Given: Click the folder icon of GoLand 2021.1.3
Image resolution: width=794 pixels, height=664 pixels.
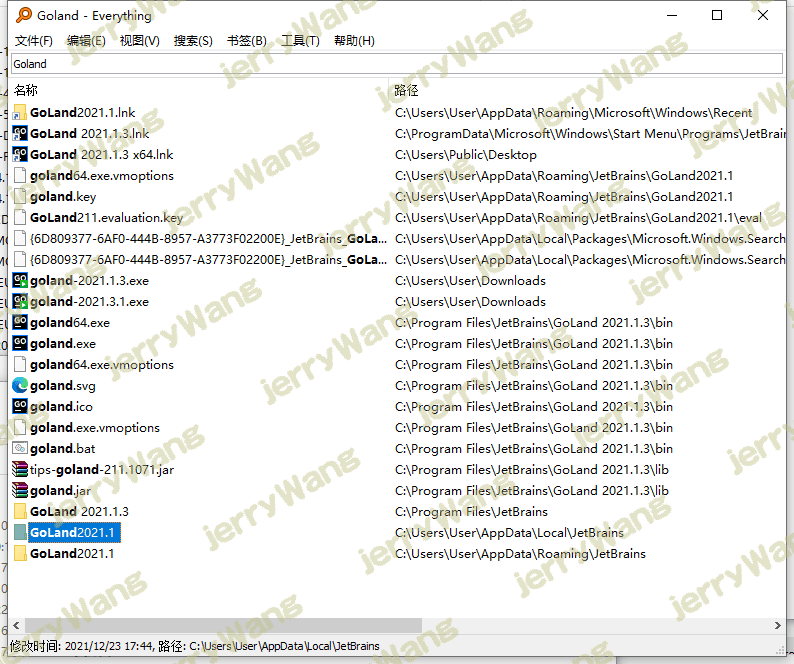Looking at the screenshot, I should tap(20, 512).
